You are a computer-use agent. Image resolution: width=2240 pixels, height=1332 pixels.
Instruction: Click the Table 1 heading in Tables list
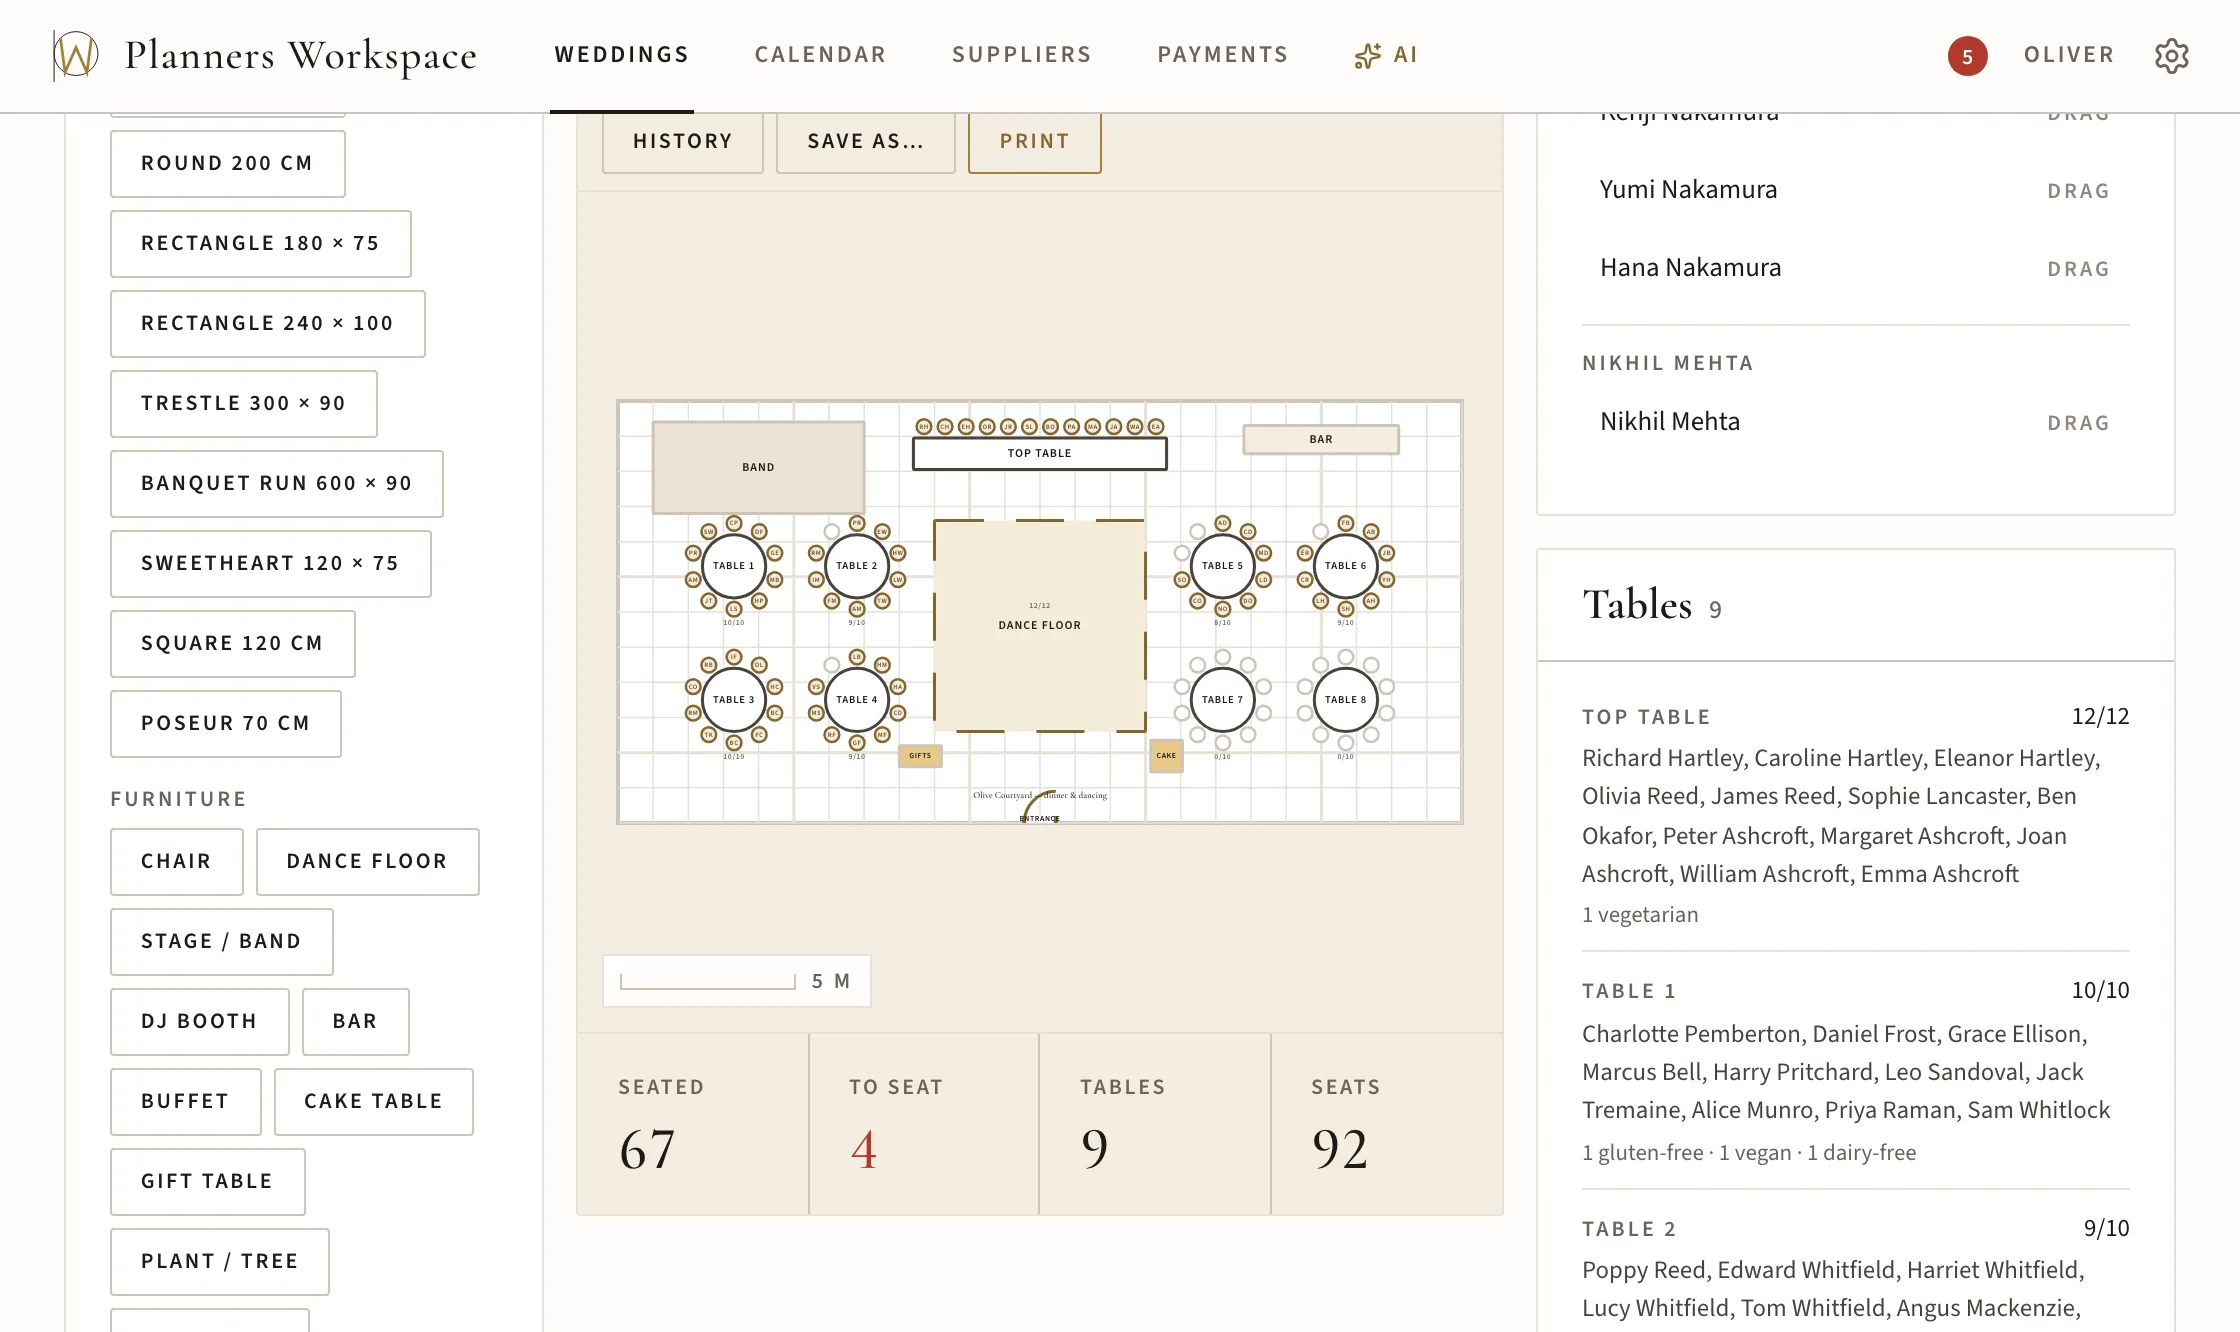pyautogui.click(x=1629, y=991)
